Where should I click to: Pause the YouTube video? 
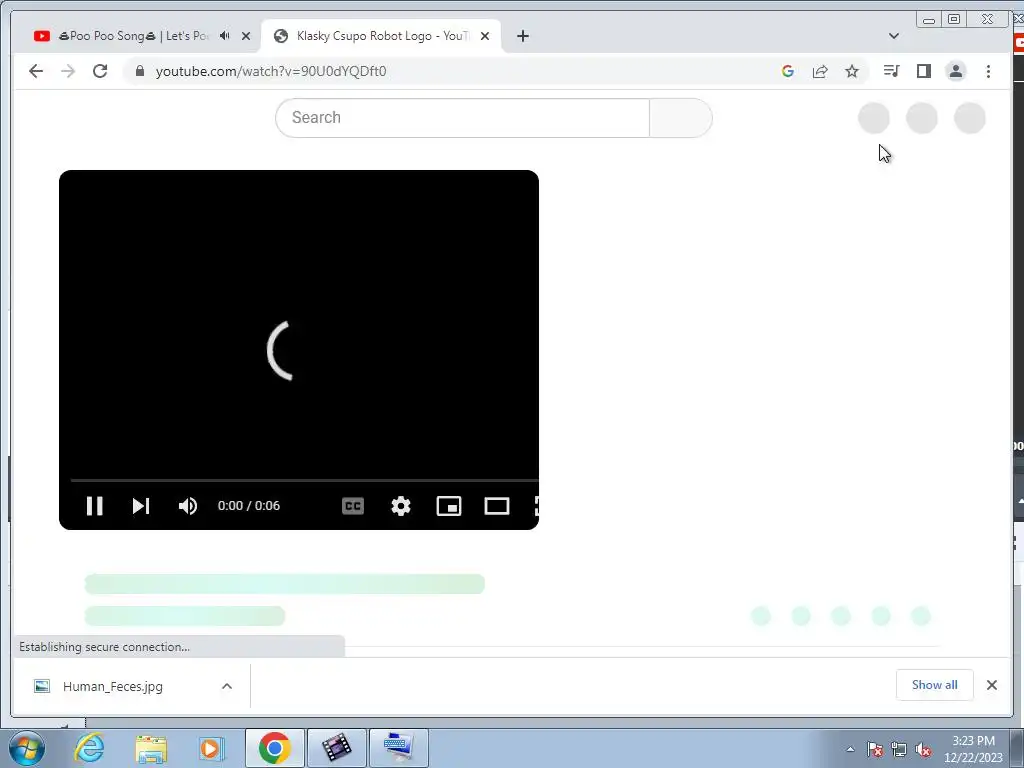click(x=95, y=506)
